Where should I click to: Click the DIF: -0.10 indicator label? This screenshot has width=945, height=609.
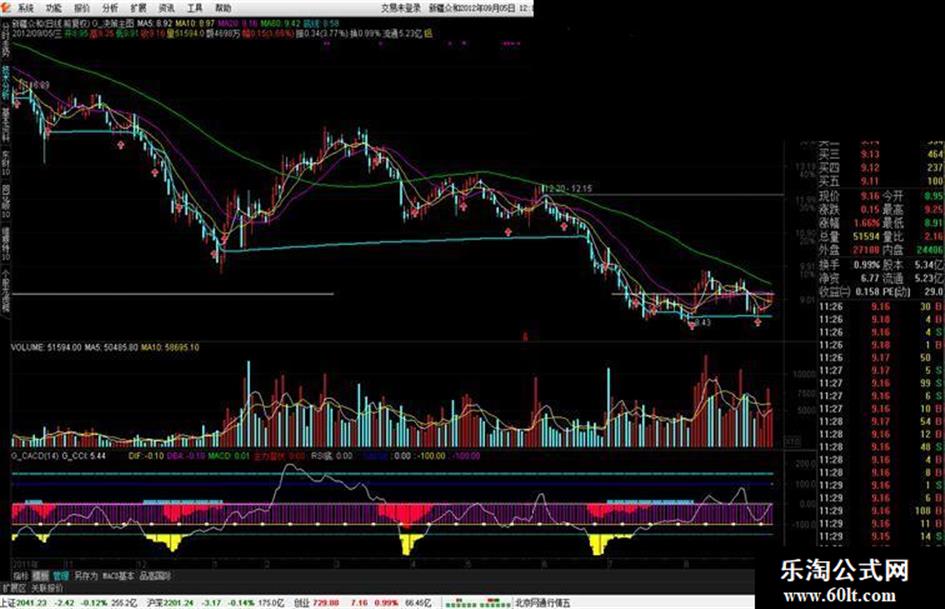coord(146,456)
